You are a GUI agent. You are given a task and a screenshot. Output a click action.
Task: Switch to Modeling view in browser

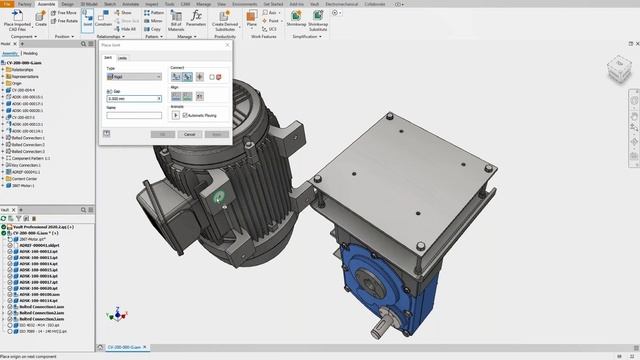(x=30, y=53)
